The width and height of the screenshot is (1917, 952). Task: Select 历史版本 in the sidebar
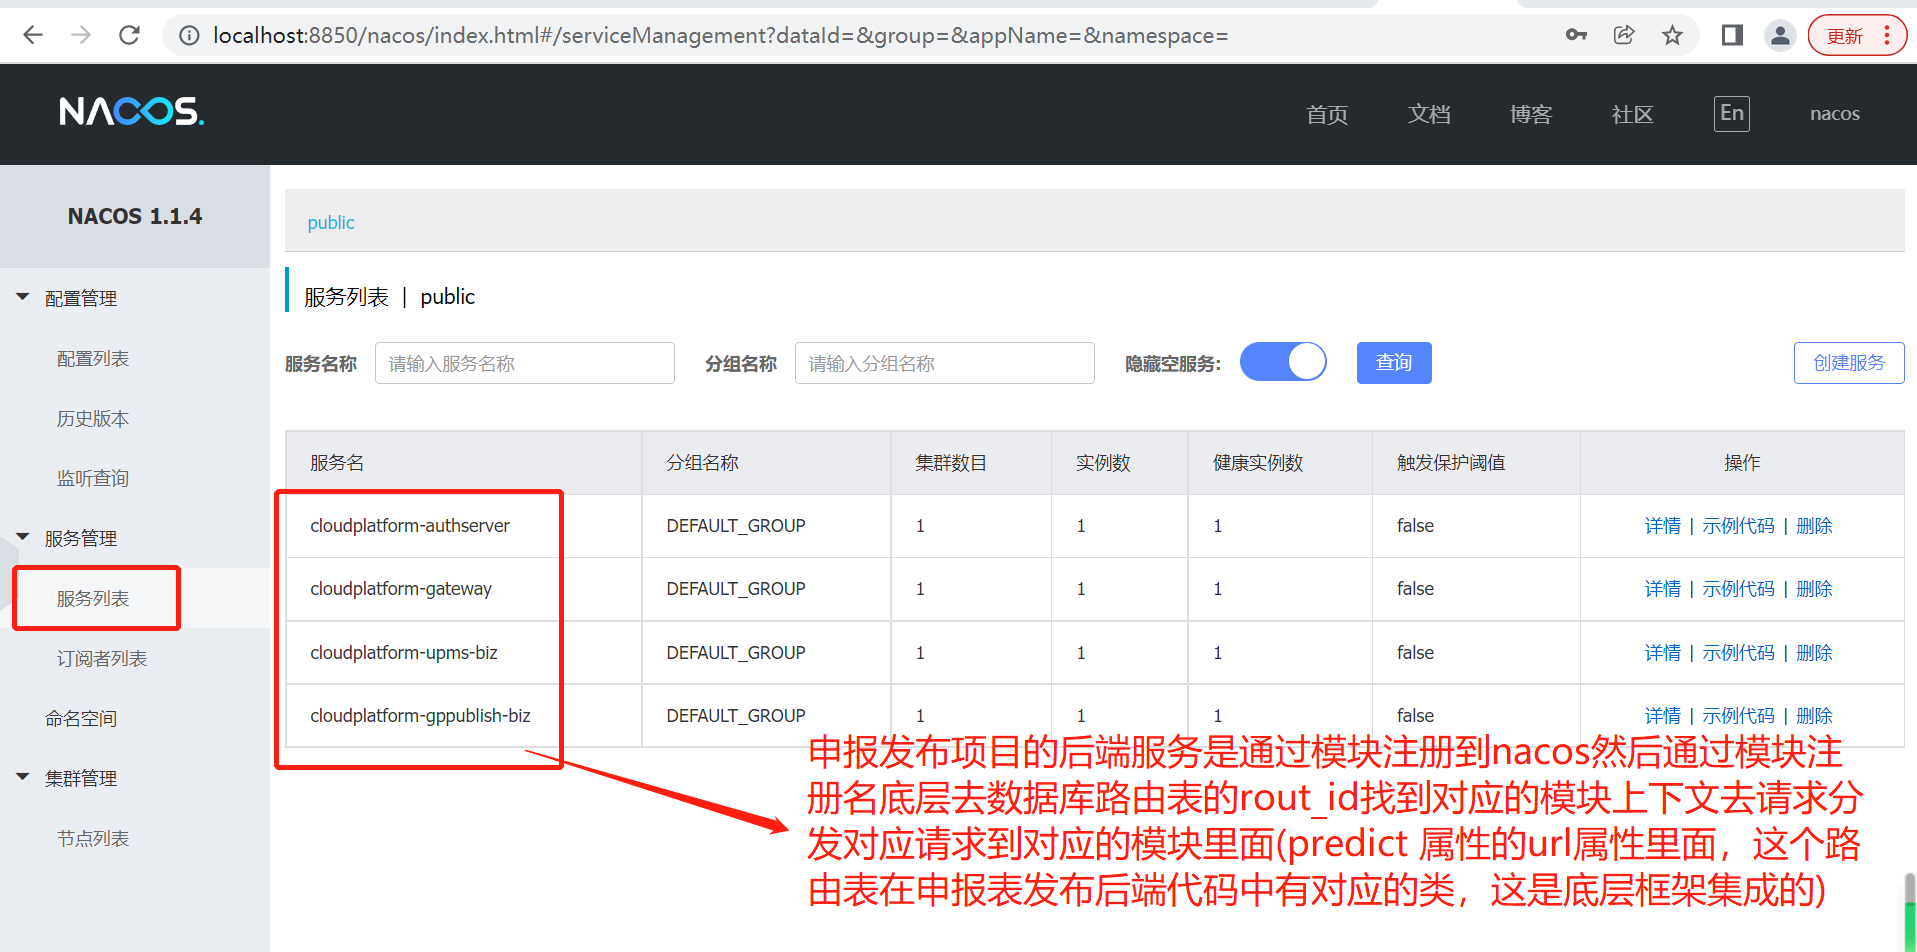(x=93, y=419)
